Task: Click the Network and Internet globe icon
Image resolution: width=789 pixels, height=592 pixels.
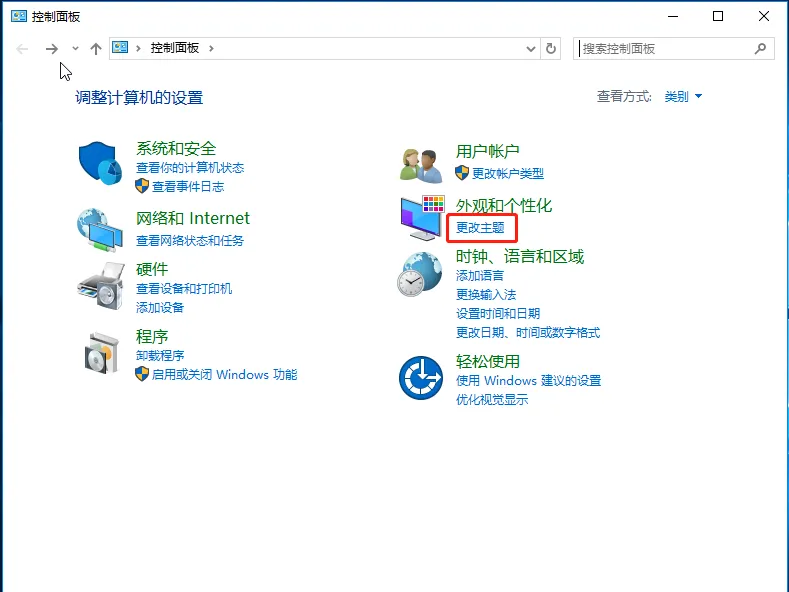Action: pyautogui.click(x=100, y=230)
